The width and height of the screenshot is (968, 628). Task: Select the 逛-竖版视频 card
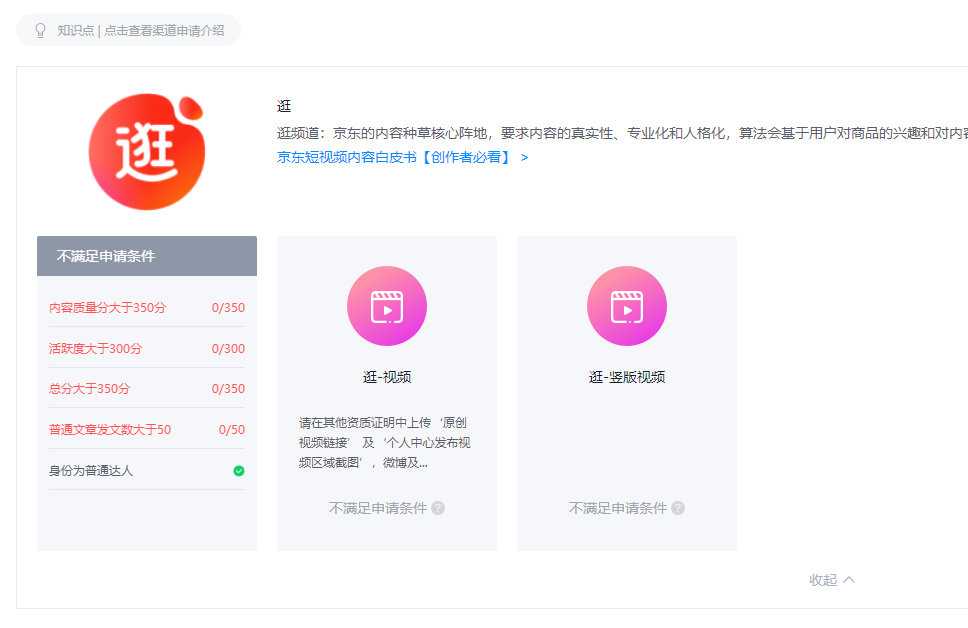point(627,391)
